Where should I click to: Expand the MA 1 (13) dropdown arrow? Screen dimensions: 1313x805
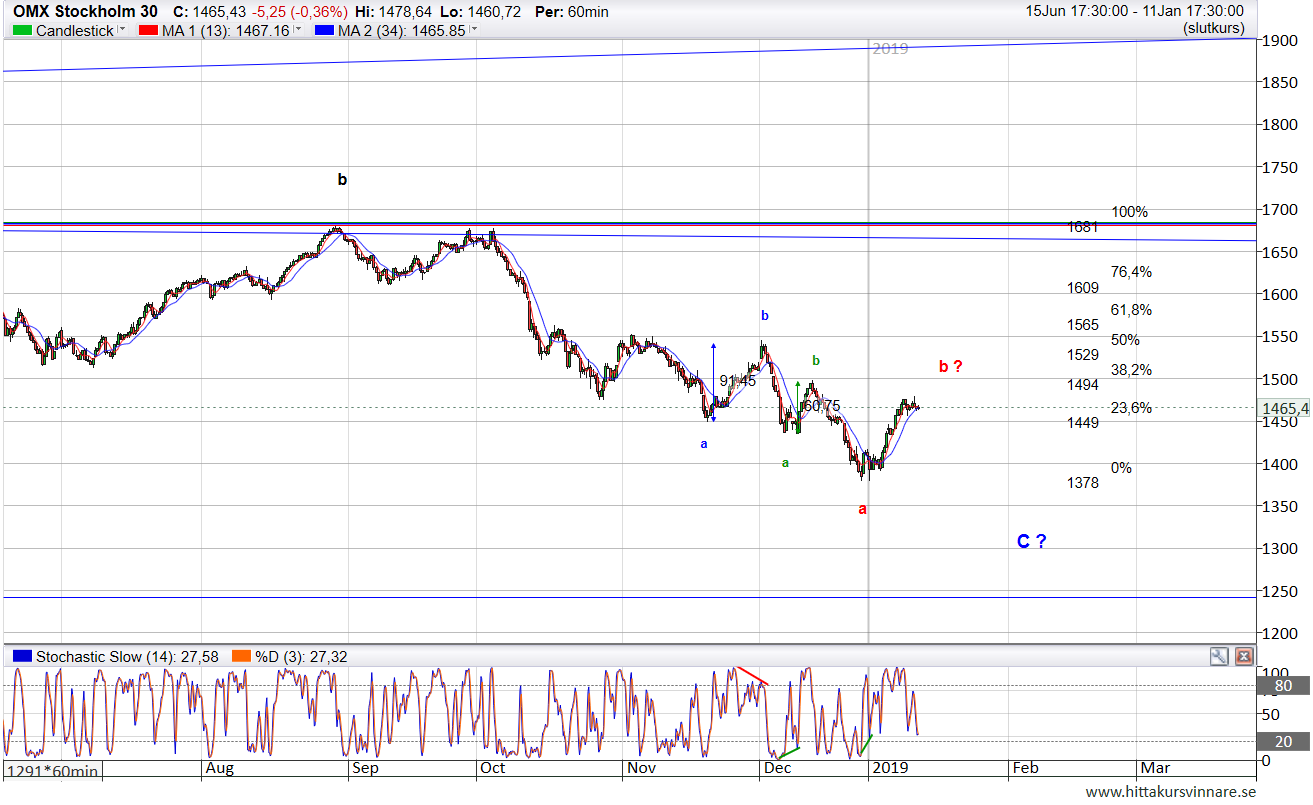pyautogui.click(x=297, y=30)
